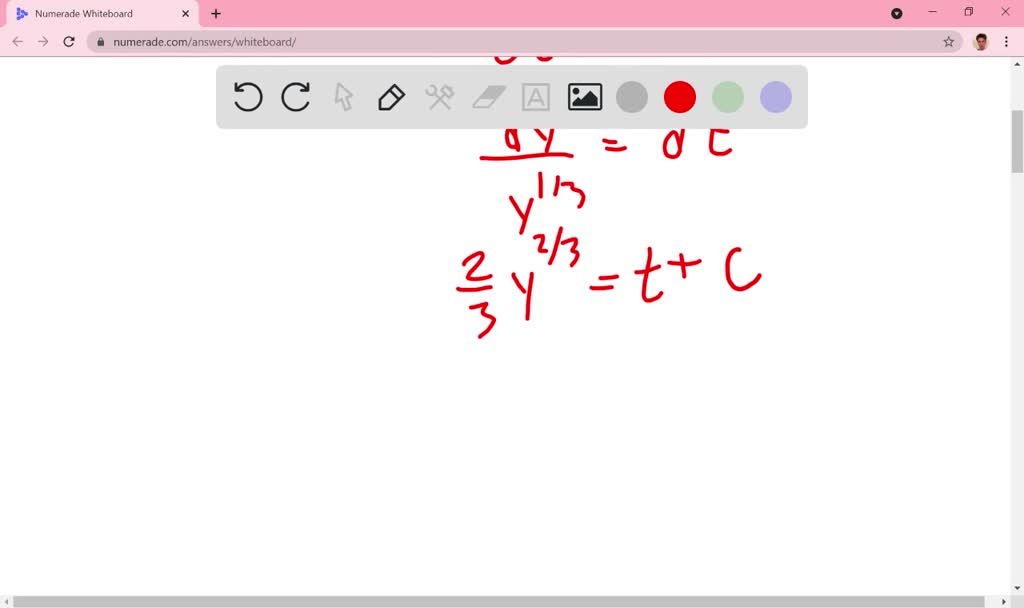Toggle the bookmark star for this page

click(x=947, y=41)
